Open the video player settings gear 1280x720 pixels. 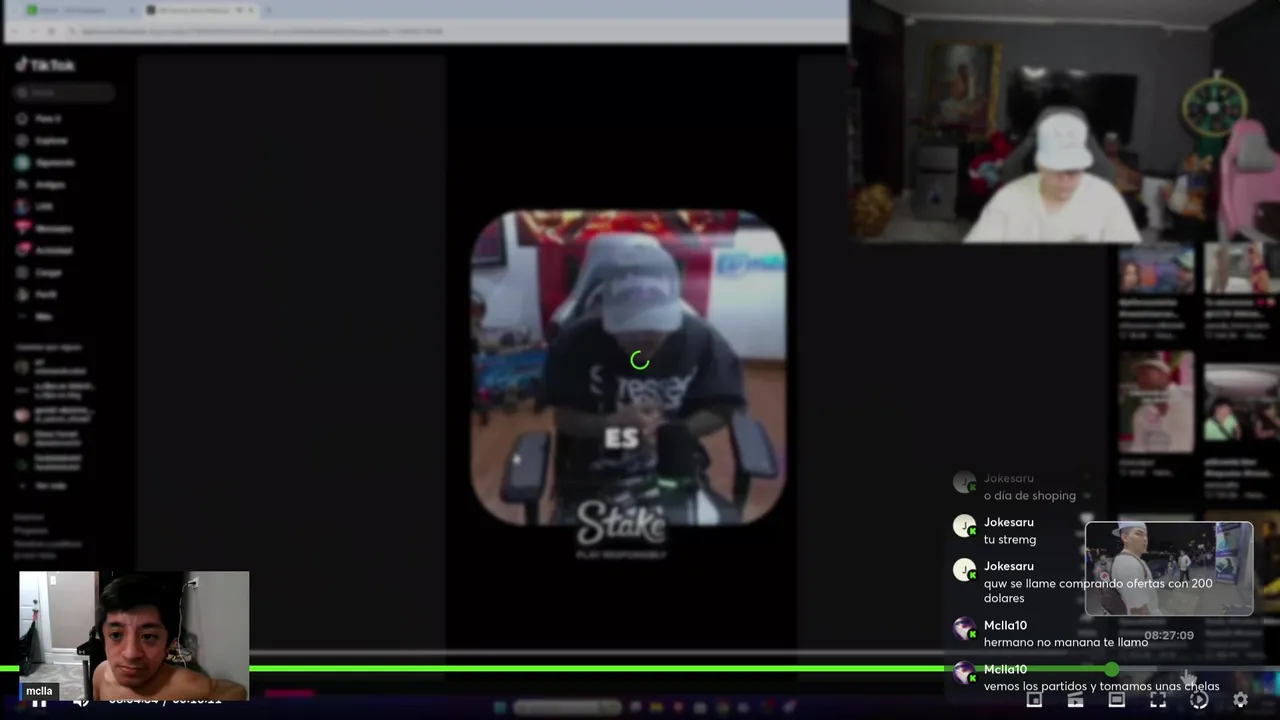1240,700
